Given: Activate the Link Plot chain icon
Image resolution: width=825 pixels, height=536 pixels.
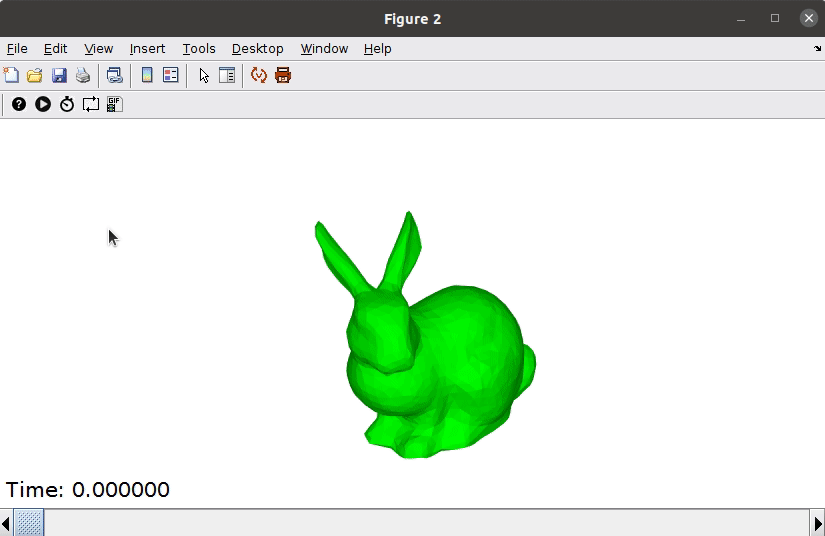Looking at the screenshot, I should tap(114, 75).
